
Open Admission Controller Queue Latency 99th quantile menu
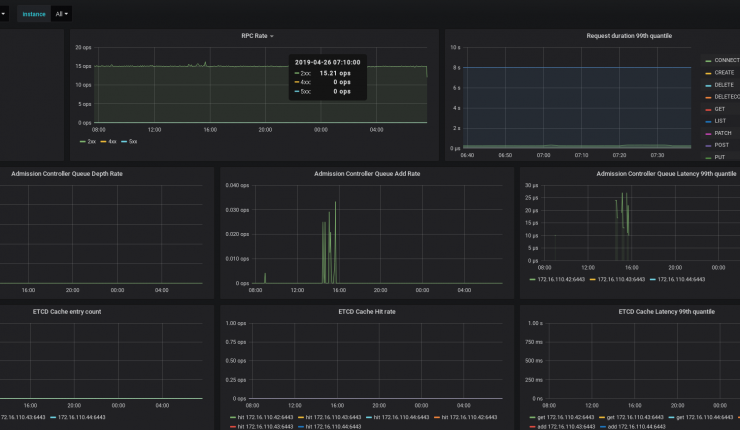666,174
